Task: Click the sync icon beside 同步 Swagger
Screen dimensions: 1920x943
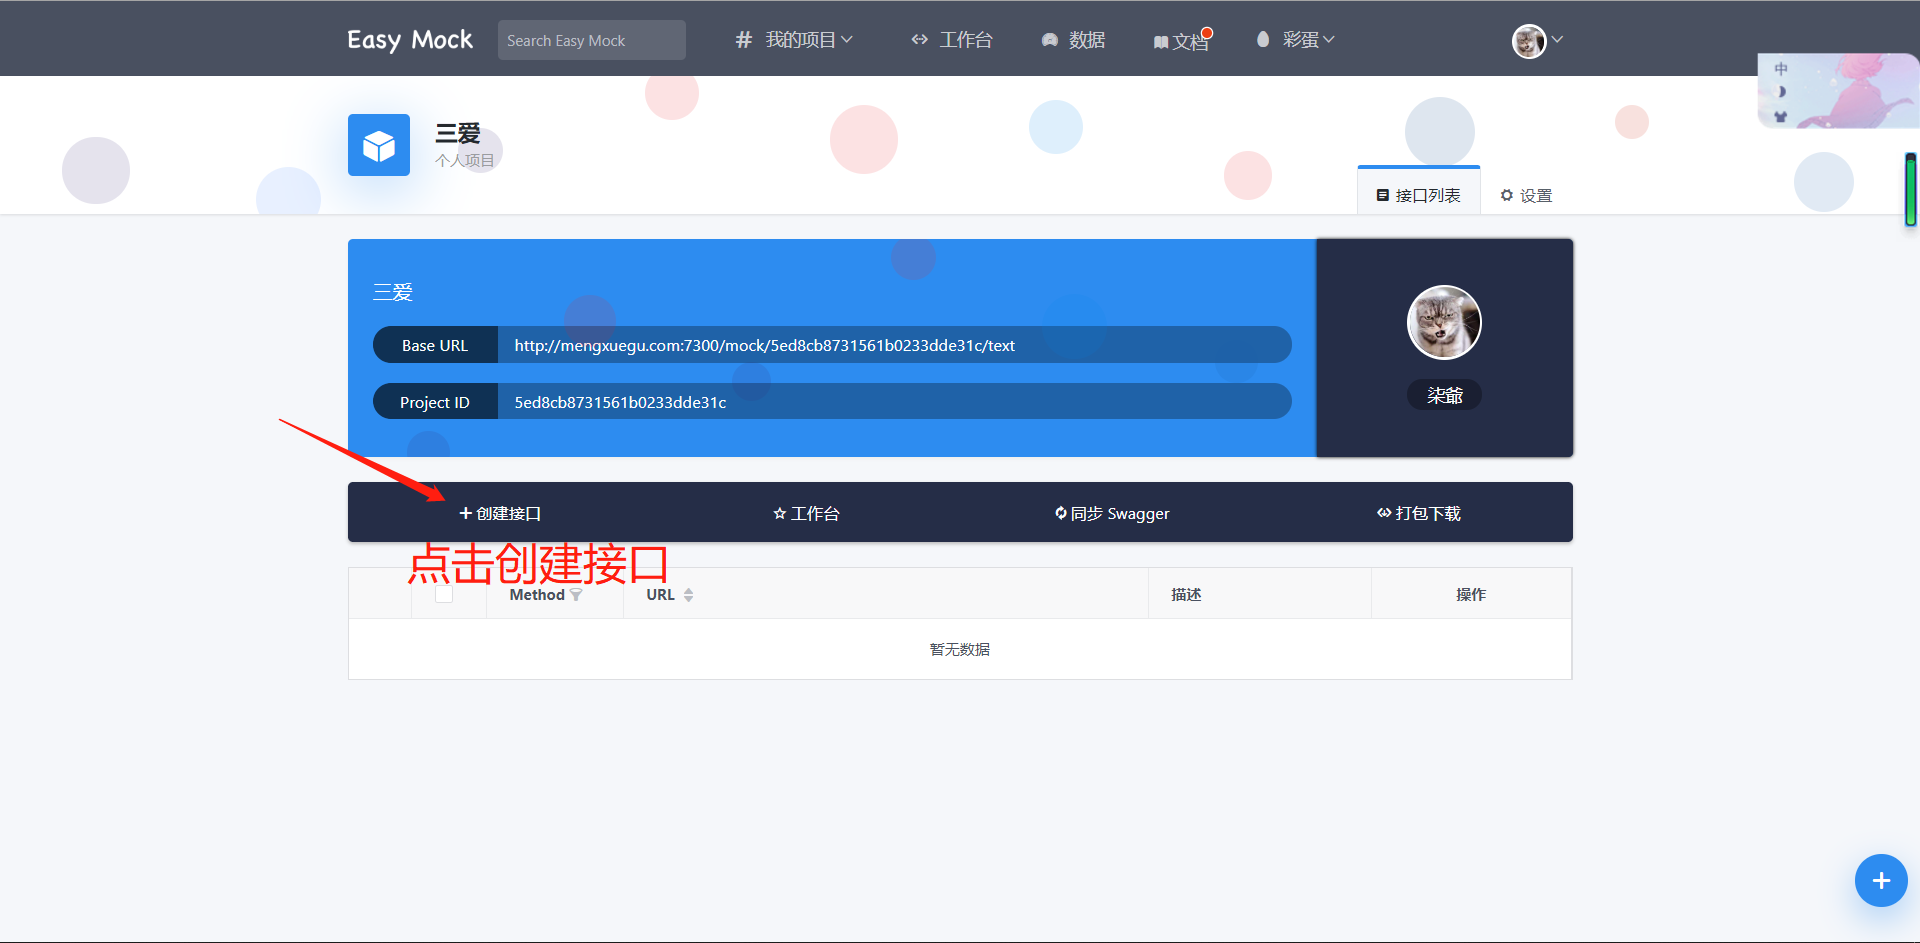Action: pos(1061,513)
